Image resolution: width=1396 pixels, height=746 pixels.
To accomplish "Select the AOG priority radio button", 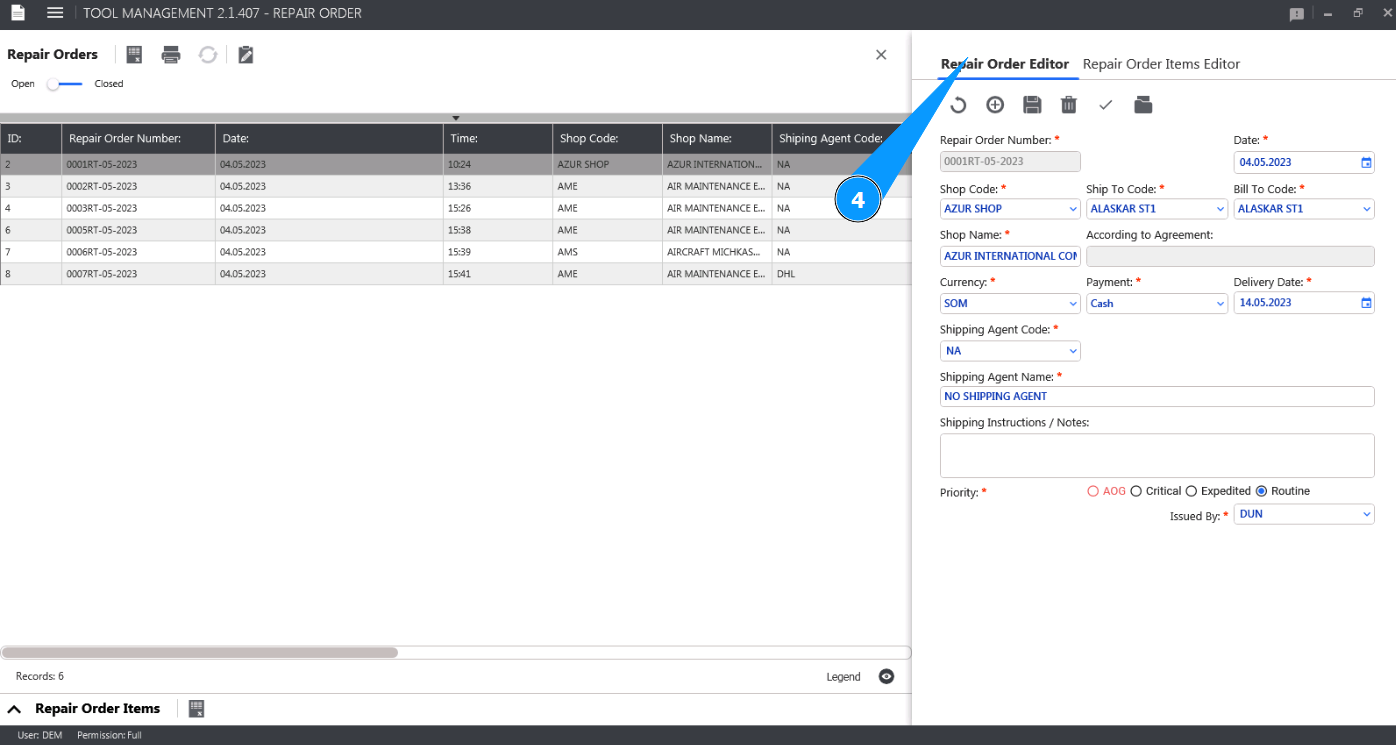I will (x=1093, y=491).
